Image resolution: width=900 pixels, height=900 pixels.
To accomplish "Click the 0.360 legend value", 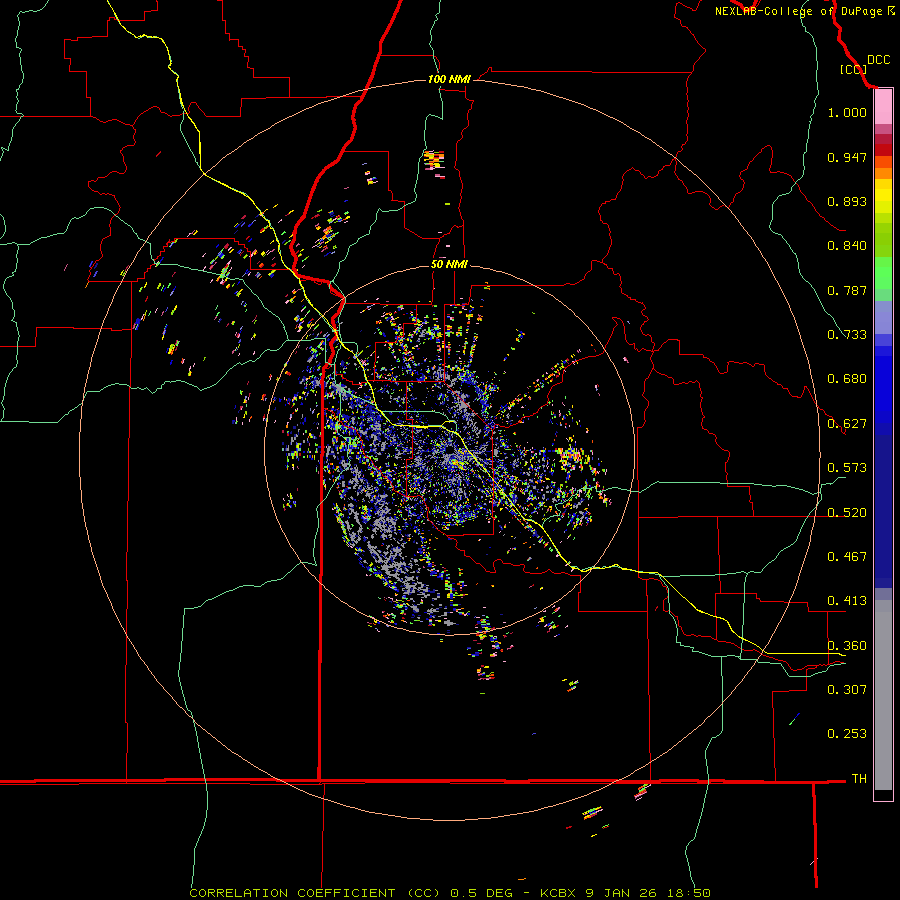I will tap(847, 646).
